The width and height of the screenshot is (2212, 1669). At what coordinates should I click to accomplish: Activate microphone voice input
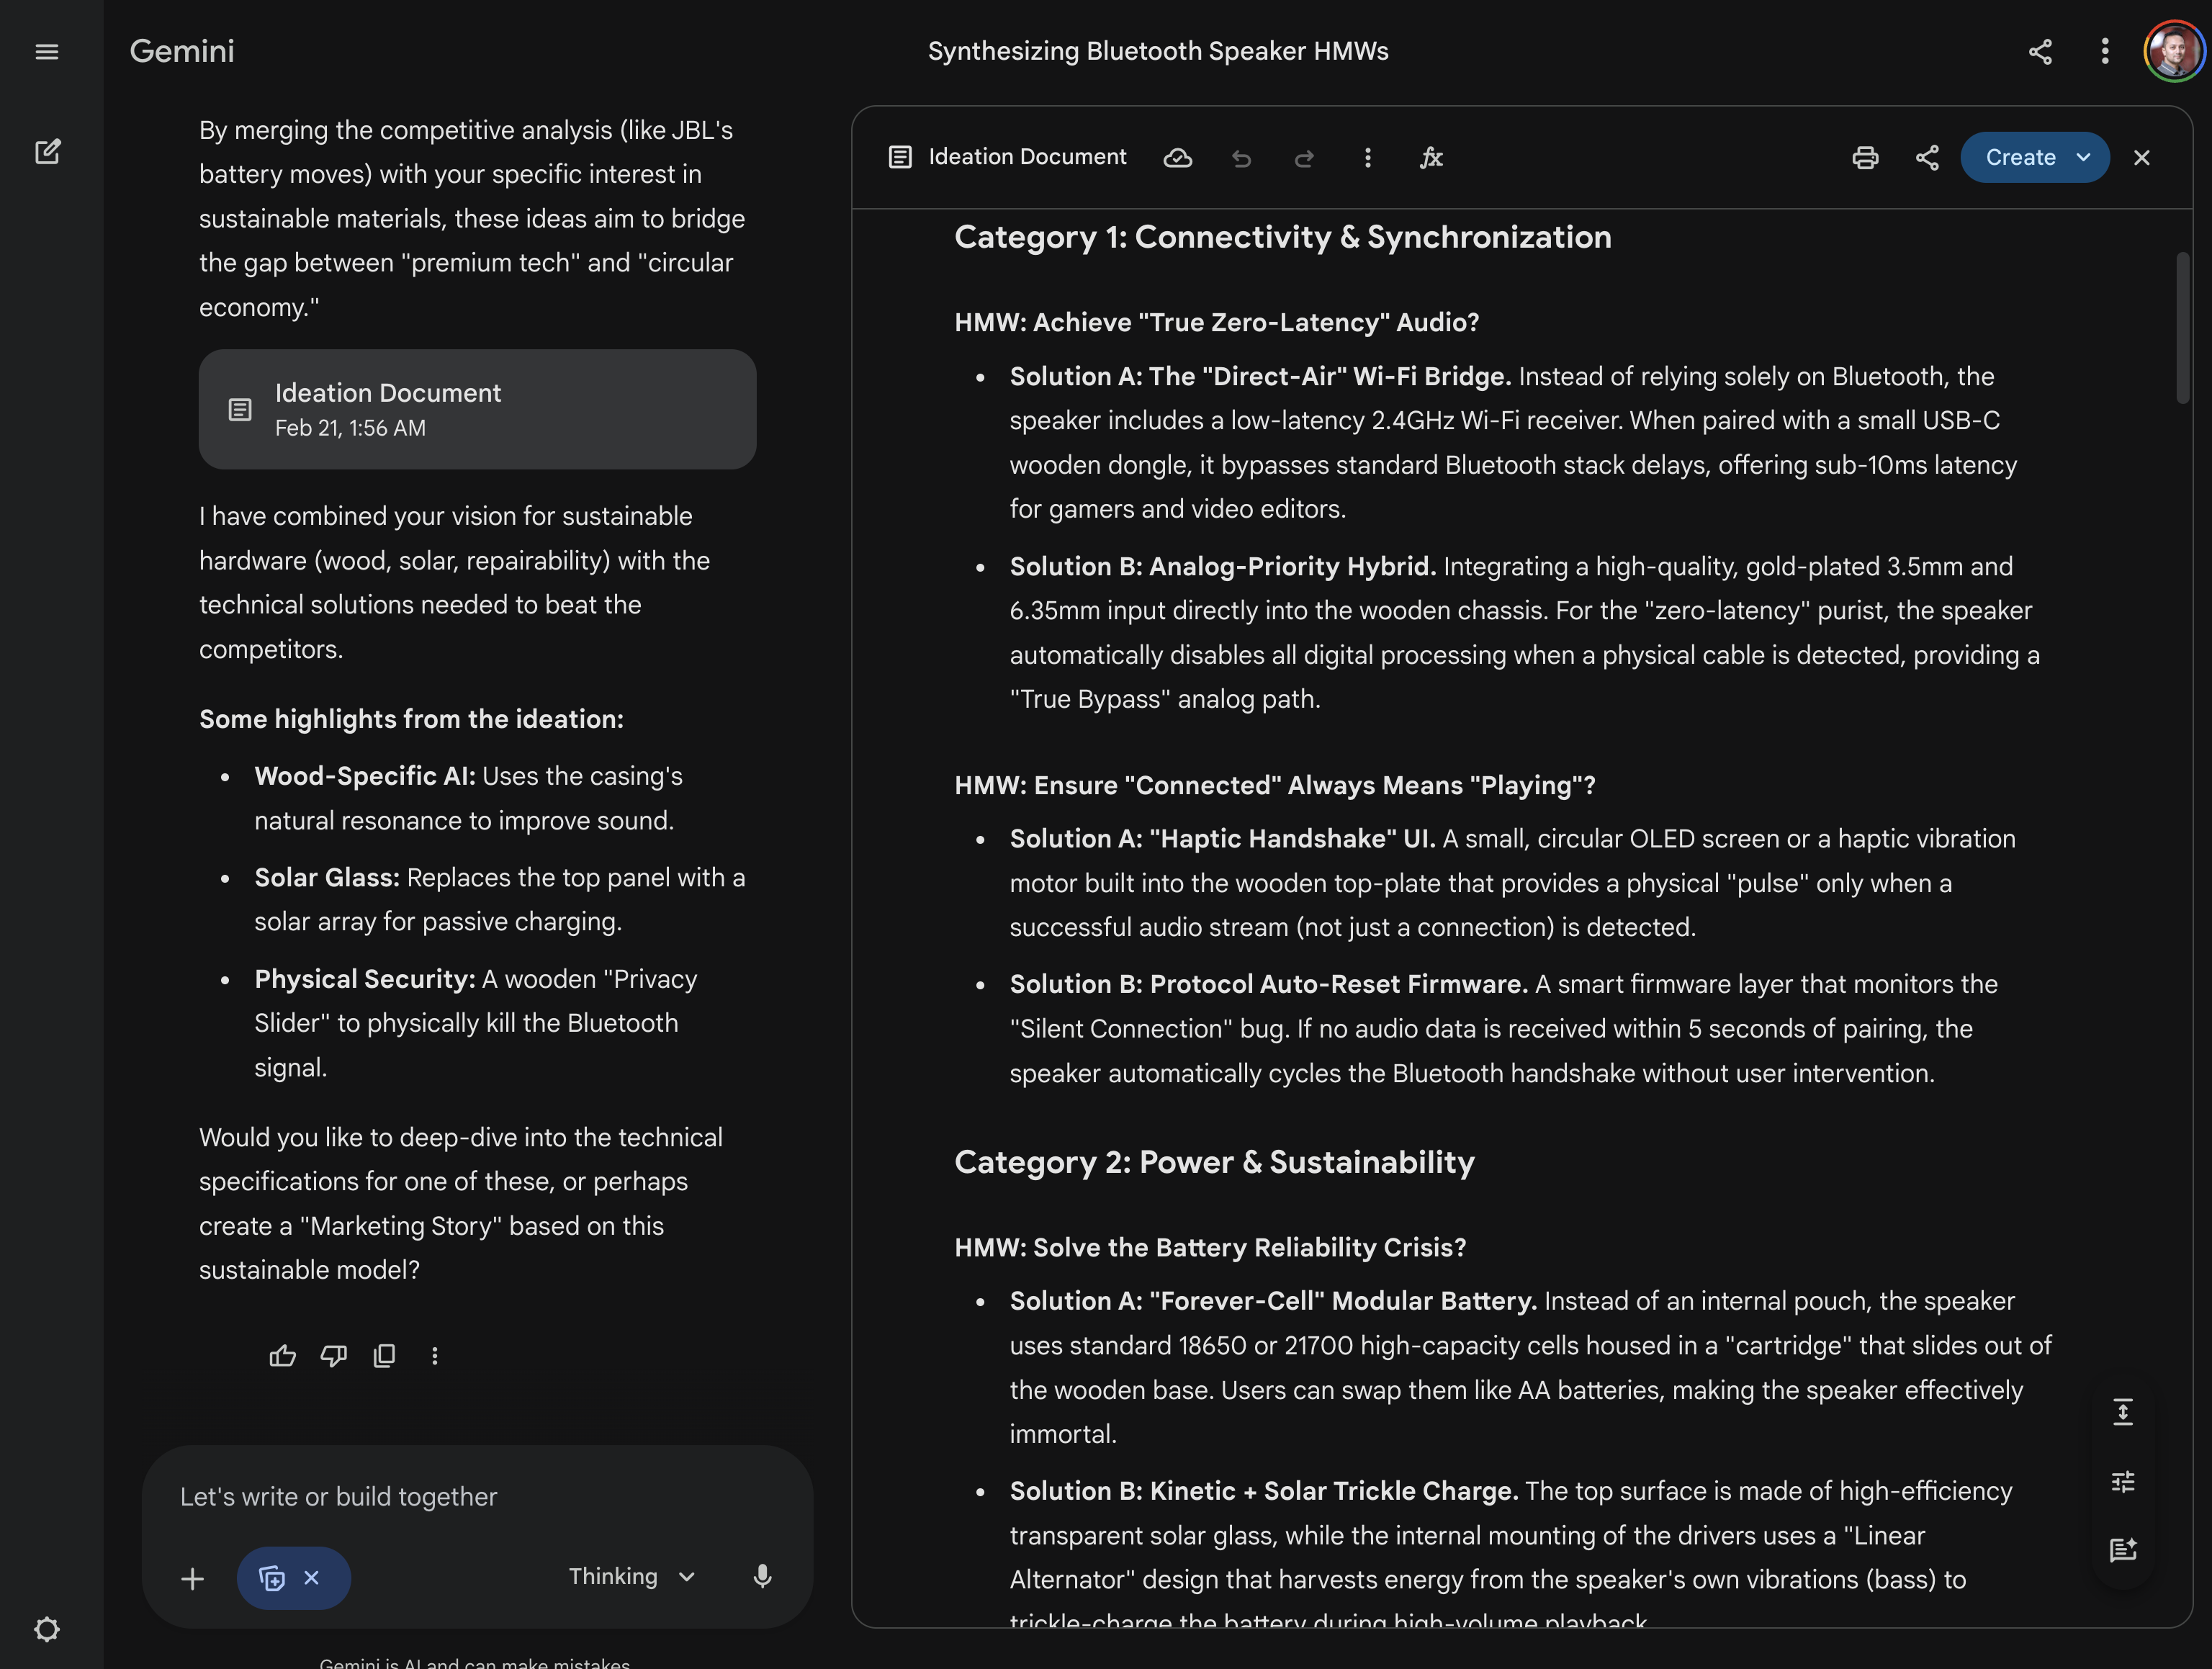tap(762, 1577)
